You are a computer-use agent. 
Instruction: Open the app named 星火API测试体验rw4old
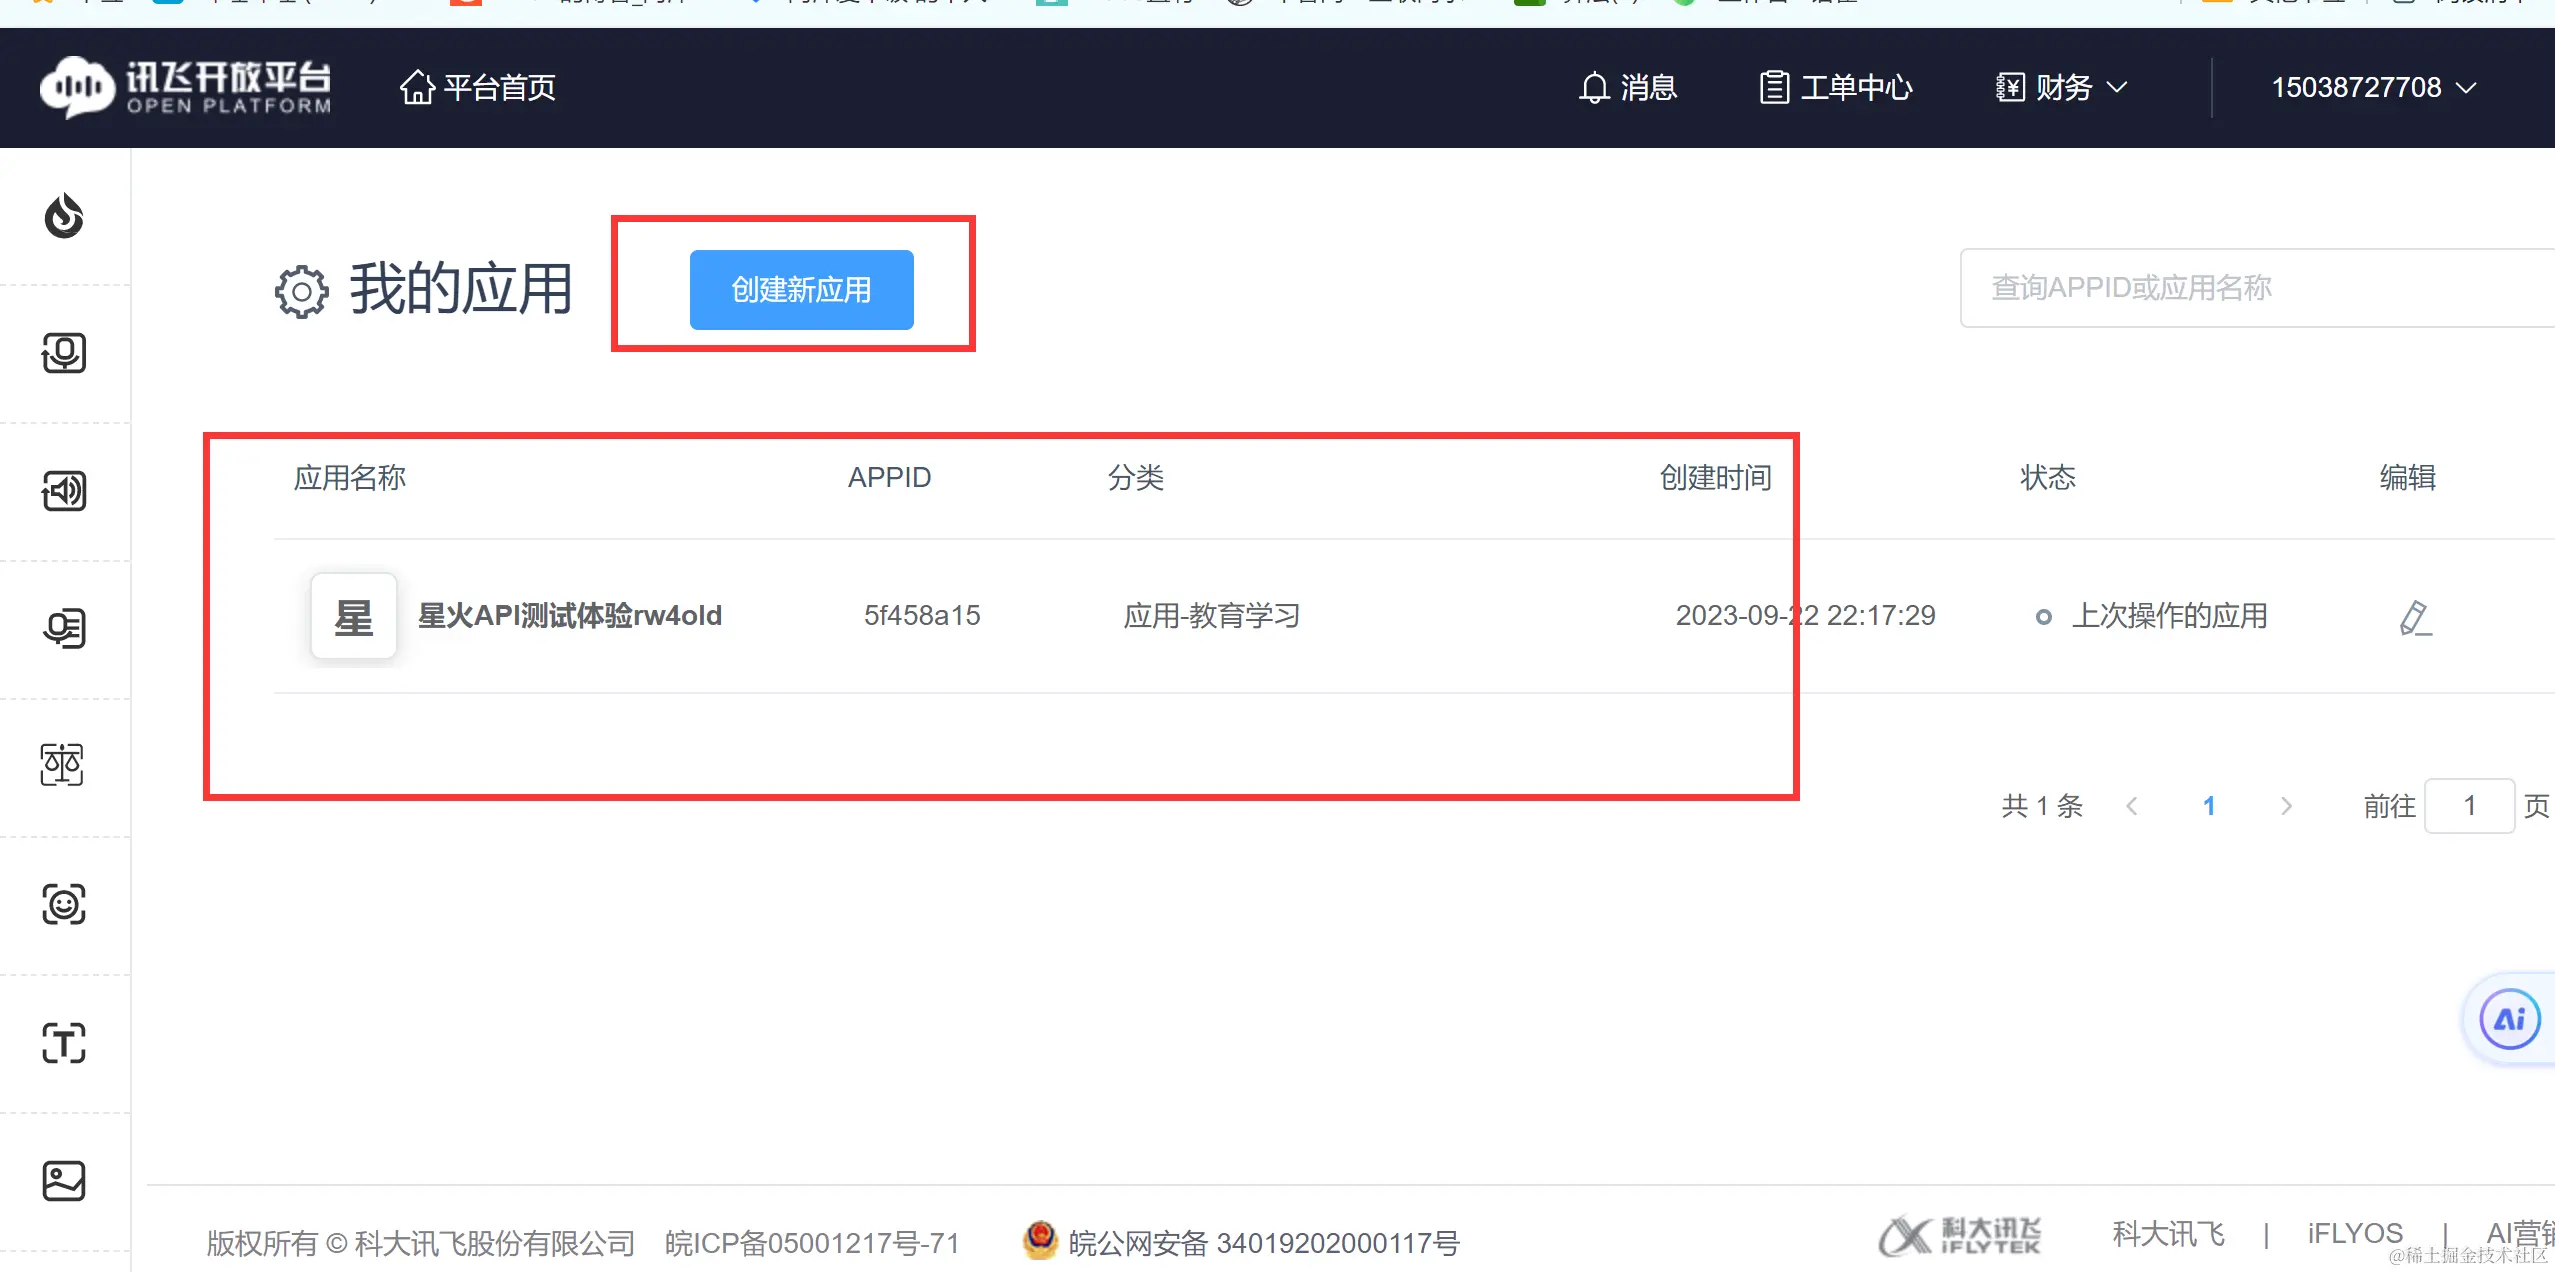[570, 616]
